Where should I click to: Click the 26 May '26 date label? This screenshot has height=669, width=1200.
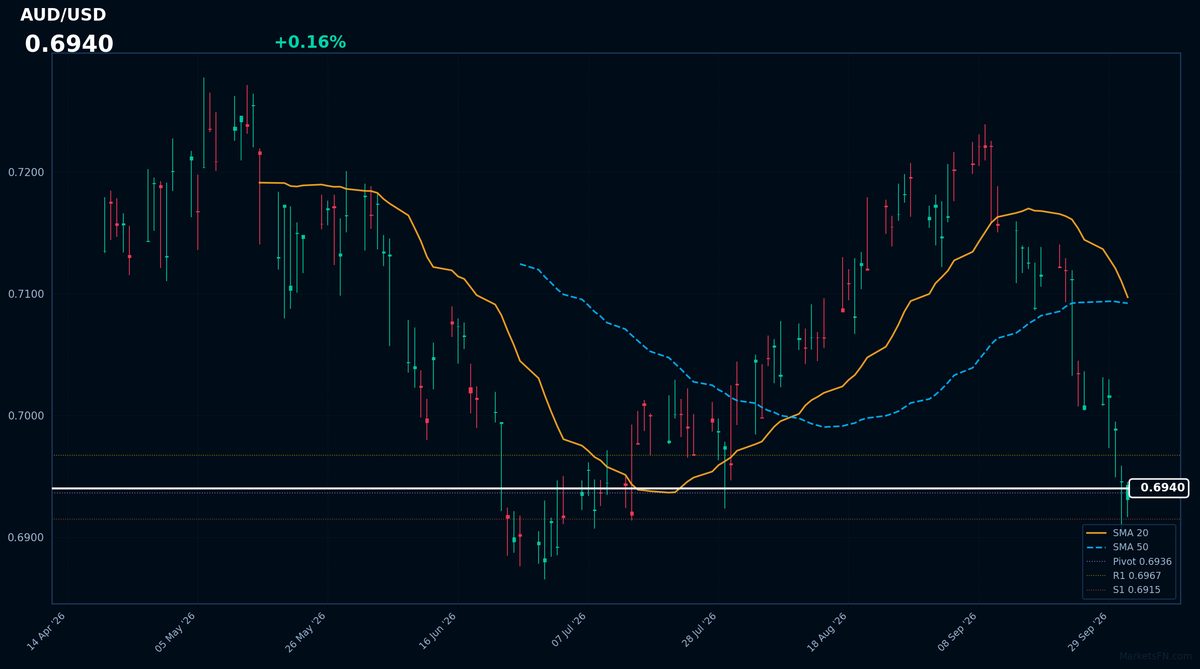[306, 632]
